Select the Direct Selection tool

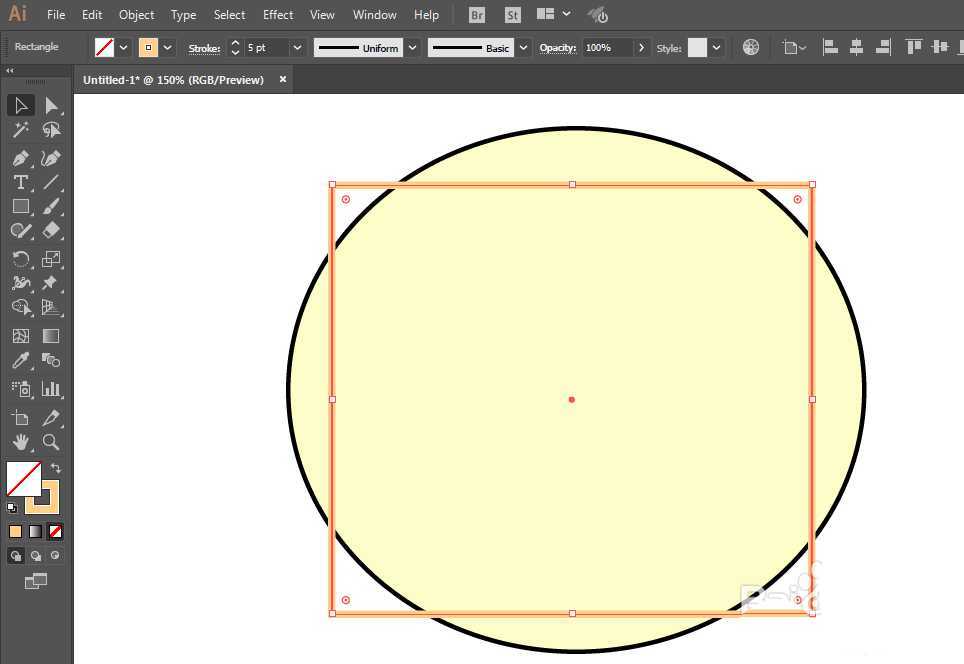click(51, 106)
